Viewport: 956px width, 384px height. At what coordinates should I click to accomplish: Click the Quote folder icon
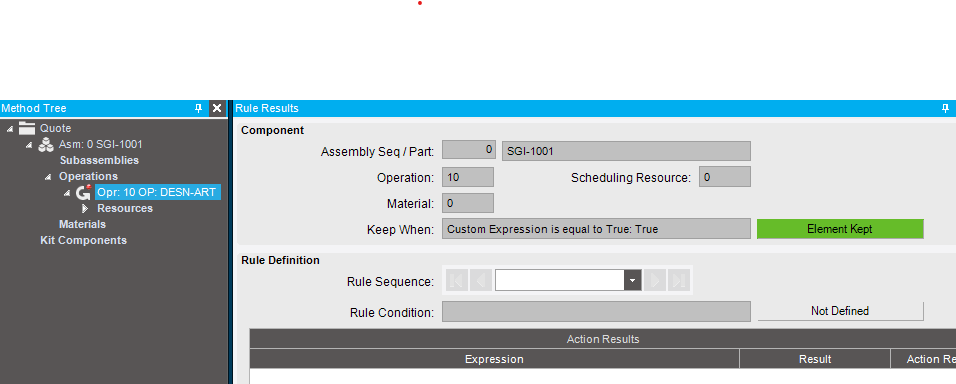point(27,128)
